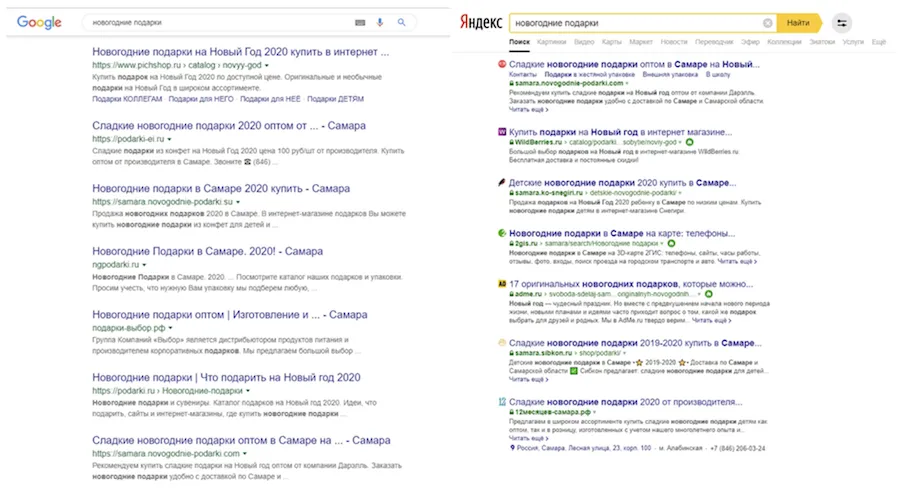Switch to Yandex Видео tab
This screenshot has width=900, height=494.
tap(584, 42)
